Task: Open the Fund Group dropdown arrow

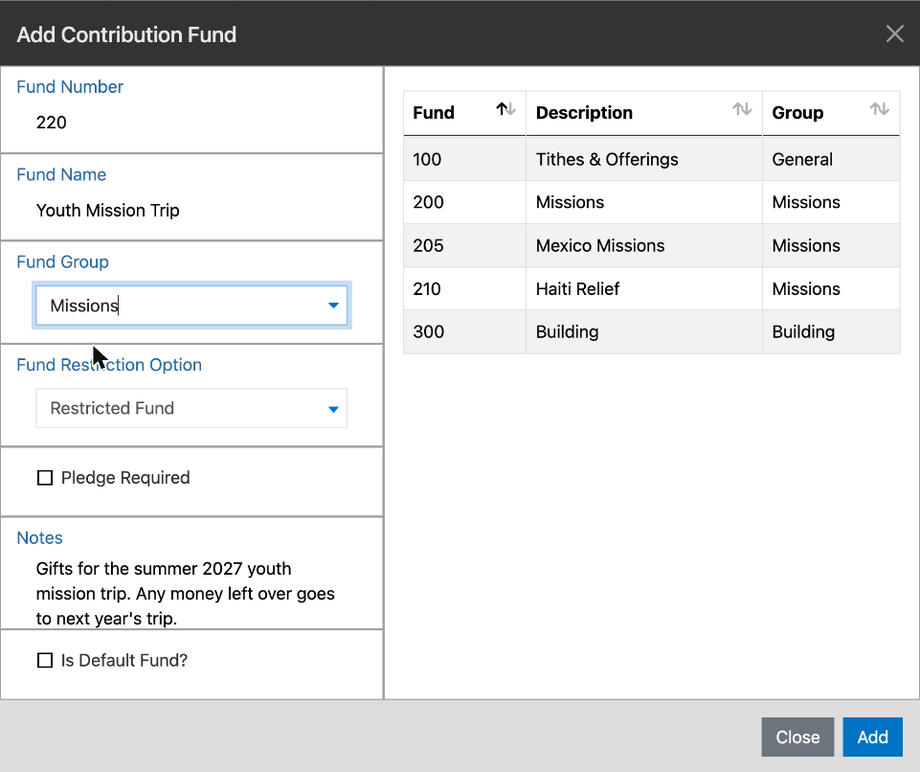Action: [x=333, y=305]
